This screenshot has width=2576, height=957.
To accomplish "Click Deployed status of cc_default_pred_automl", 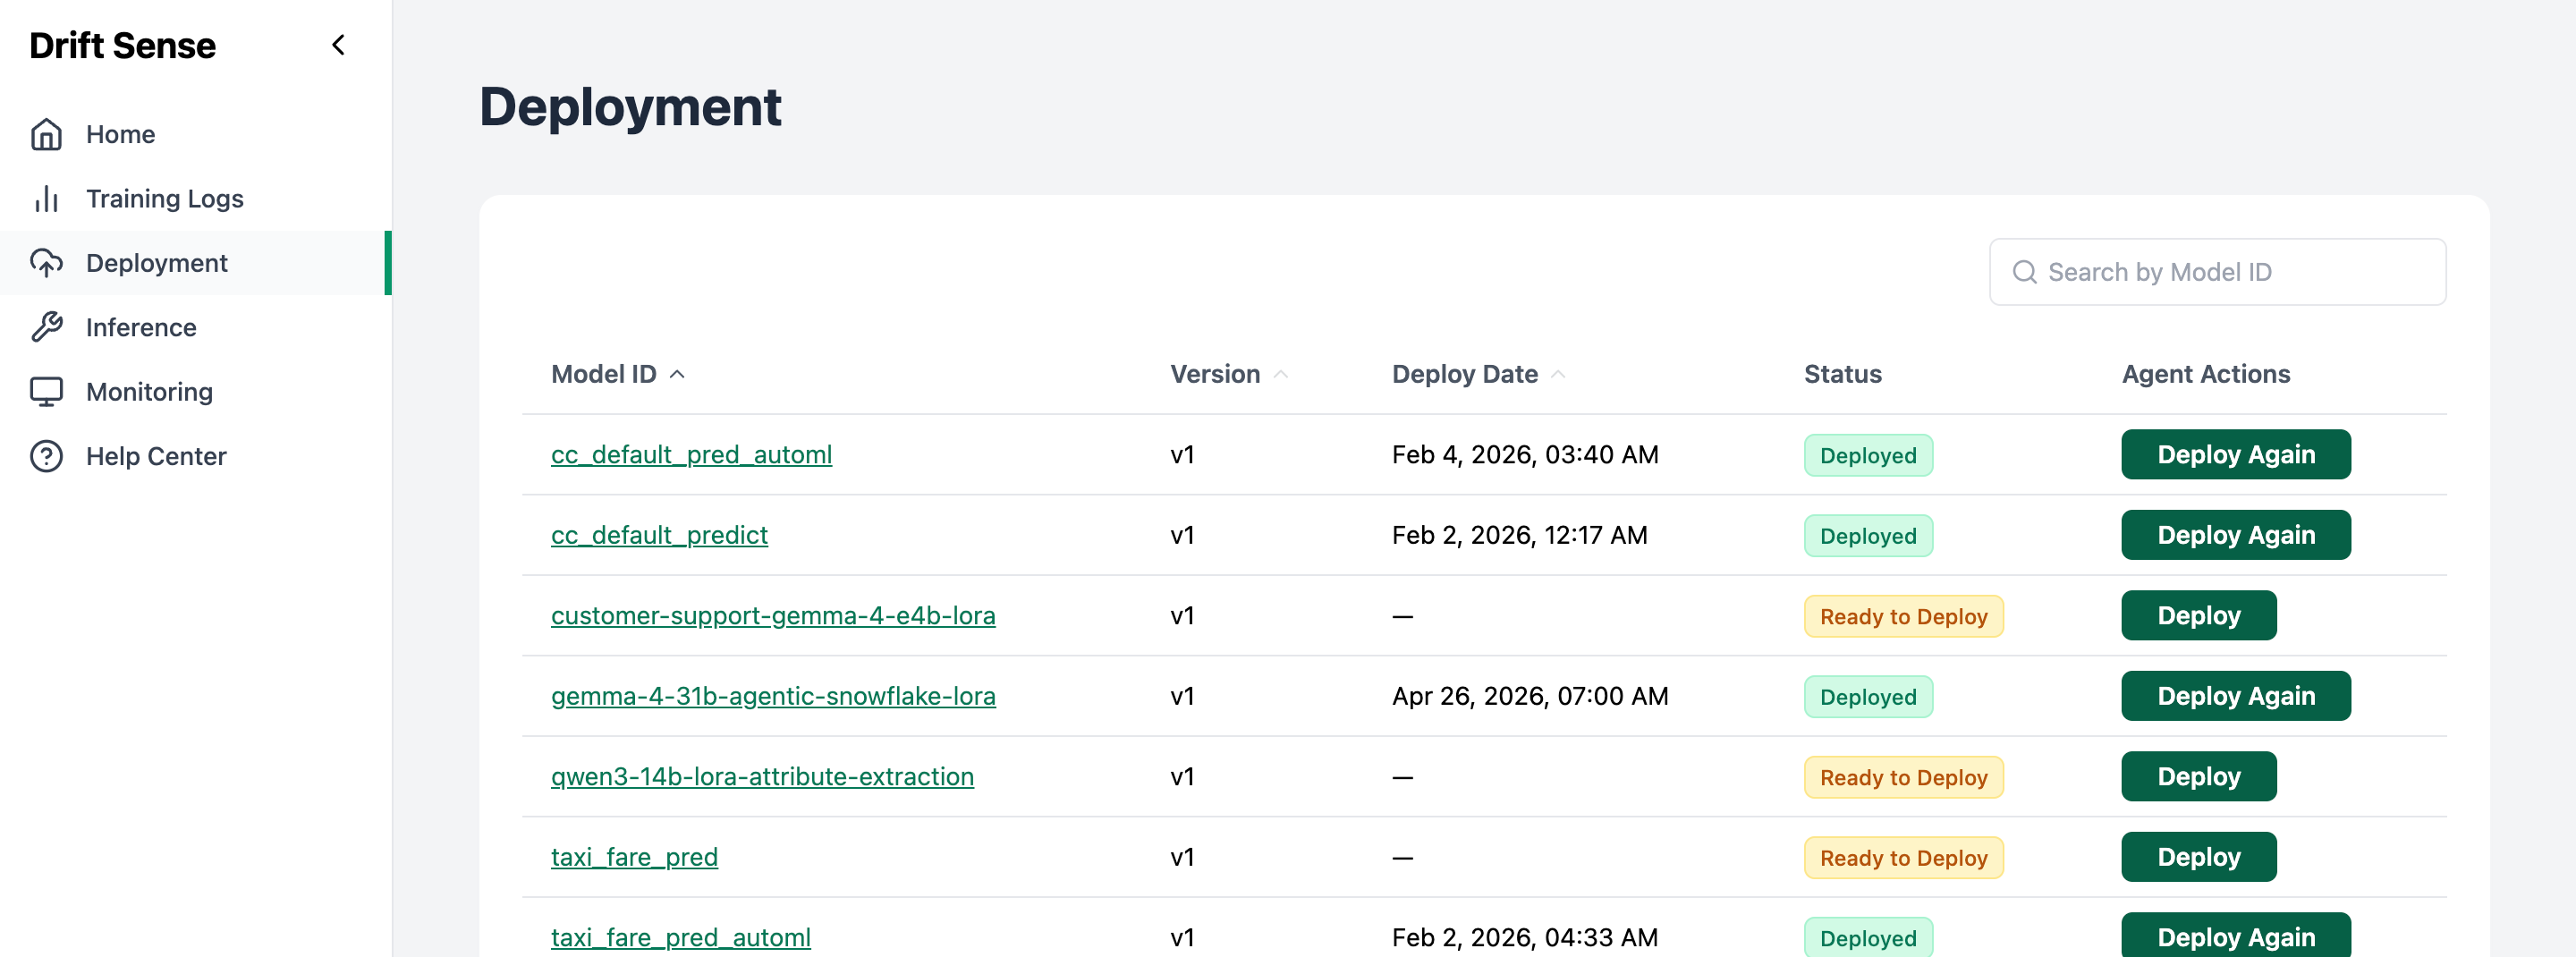I will 1868,455.
